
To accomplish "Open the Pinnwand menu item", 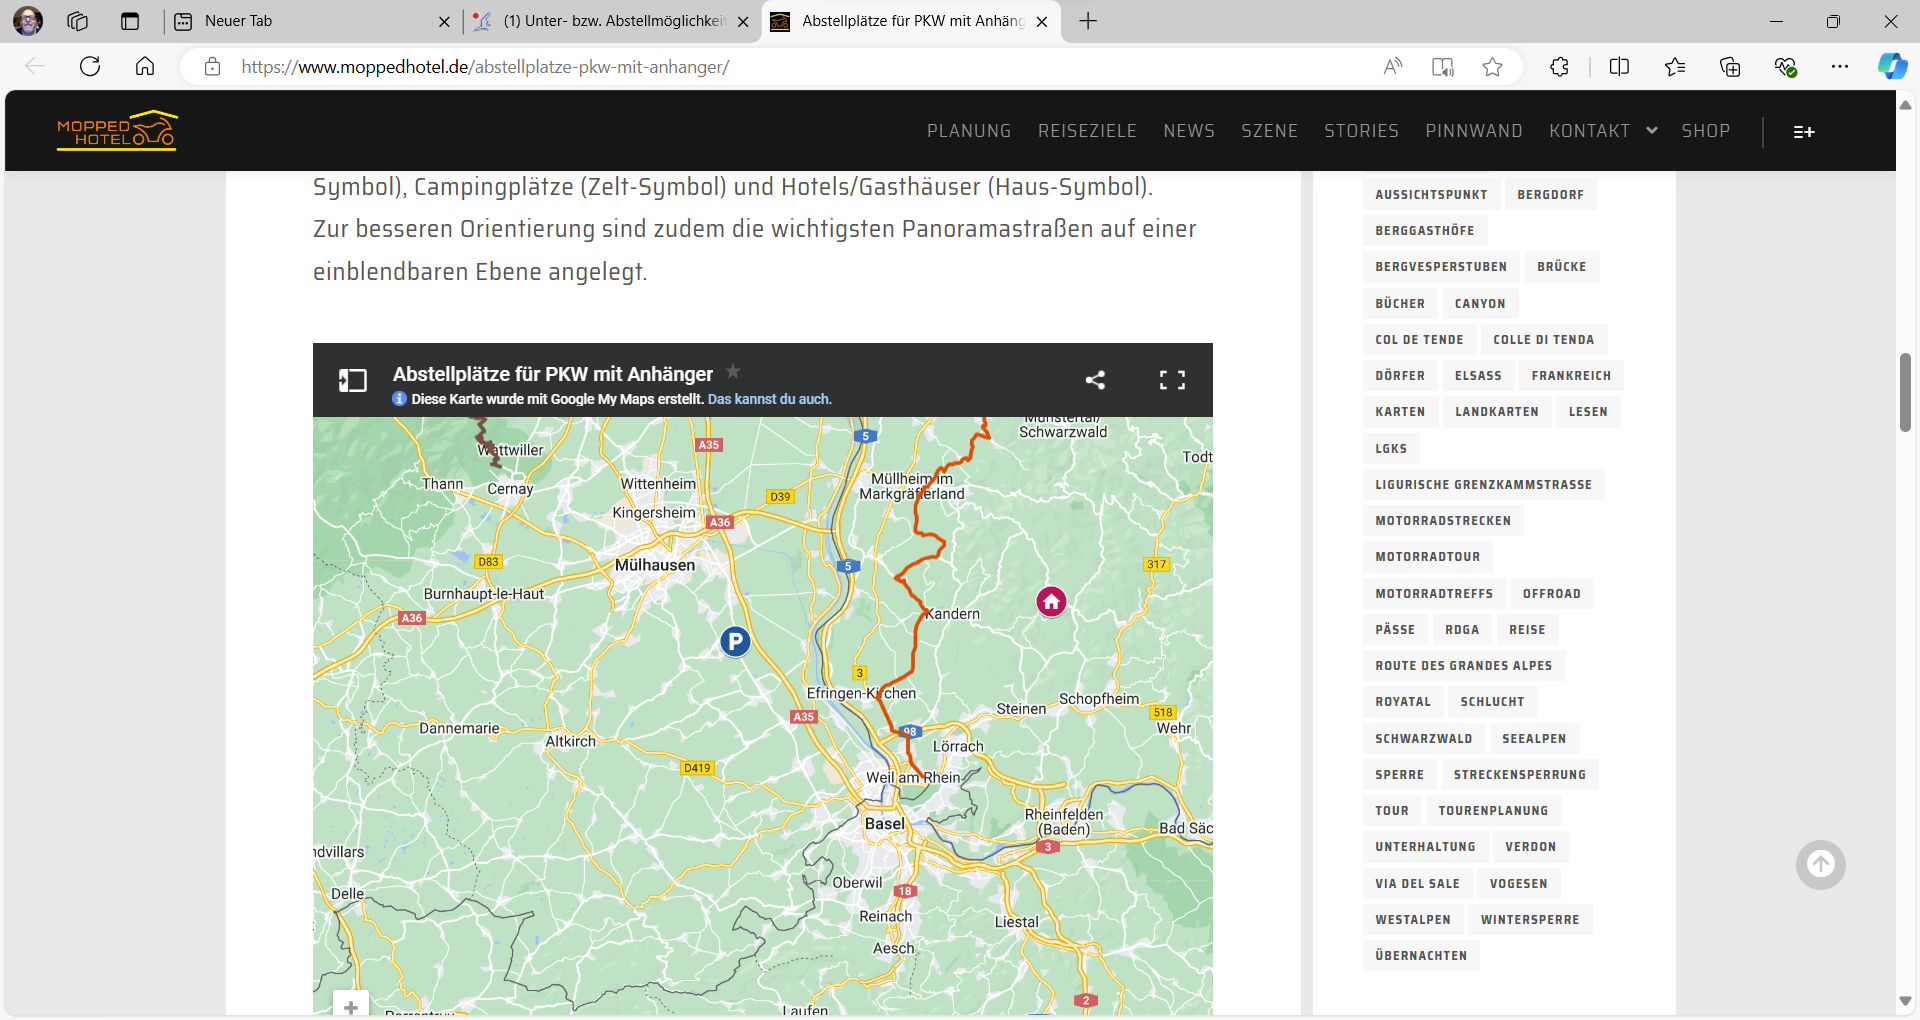I will [1474, 131].
